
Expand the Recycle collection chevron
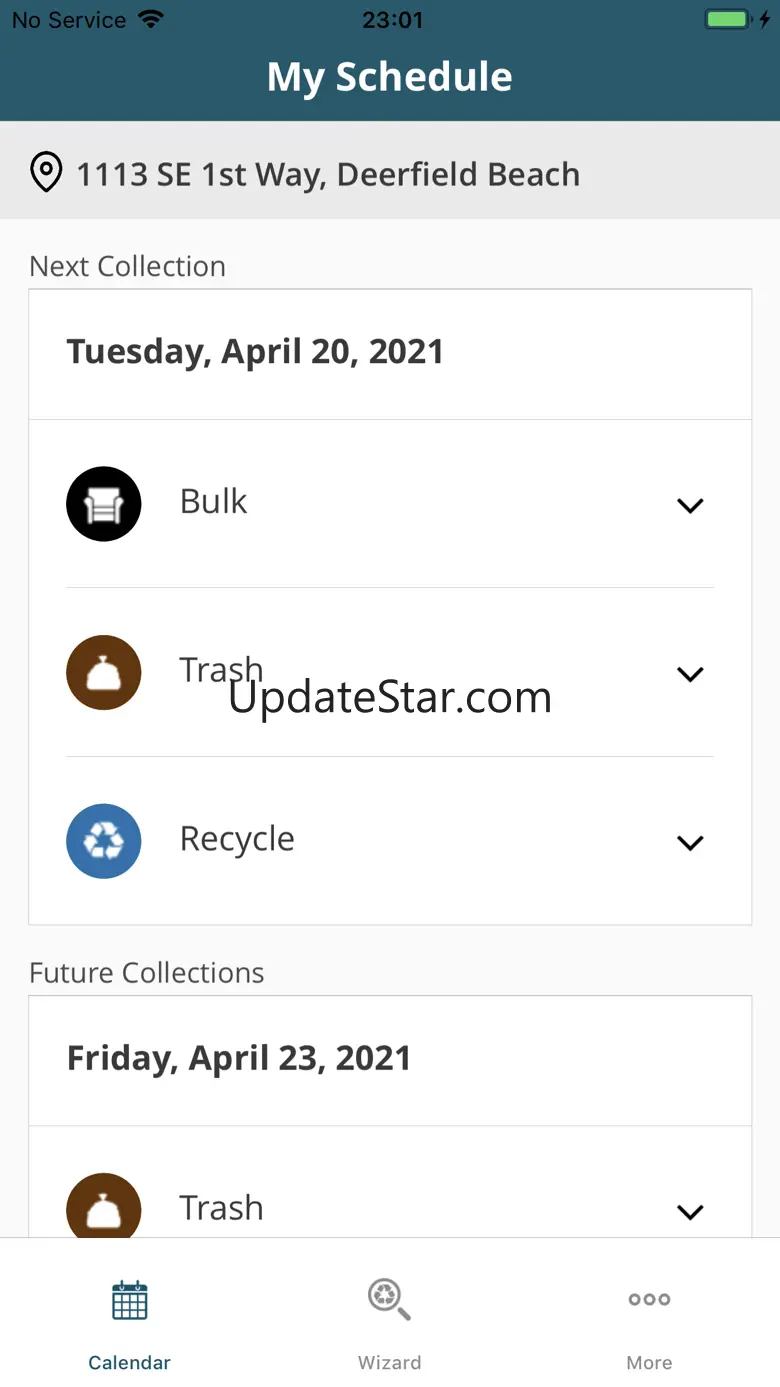pyautogui.click(x=690, y=843)
